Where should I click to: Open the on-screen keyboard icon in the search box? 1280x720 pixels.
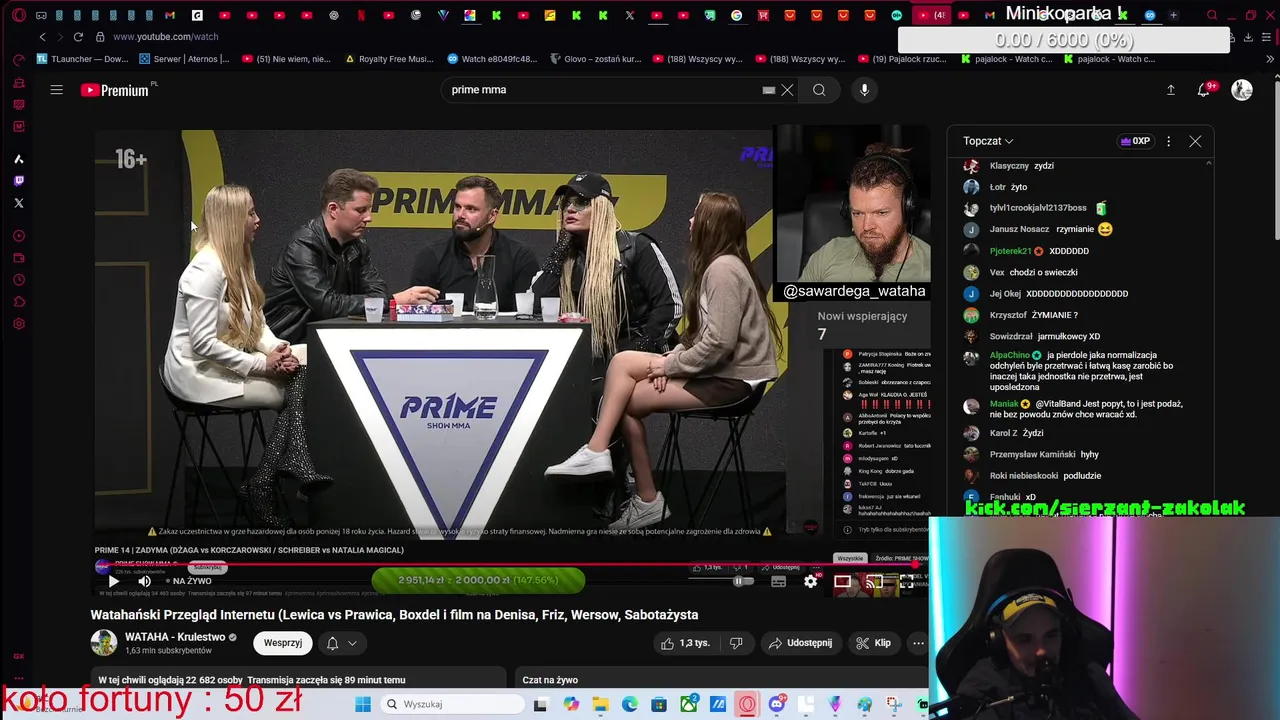768,90
